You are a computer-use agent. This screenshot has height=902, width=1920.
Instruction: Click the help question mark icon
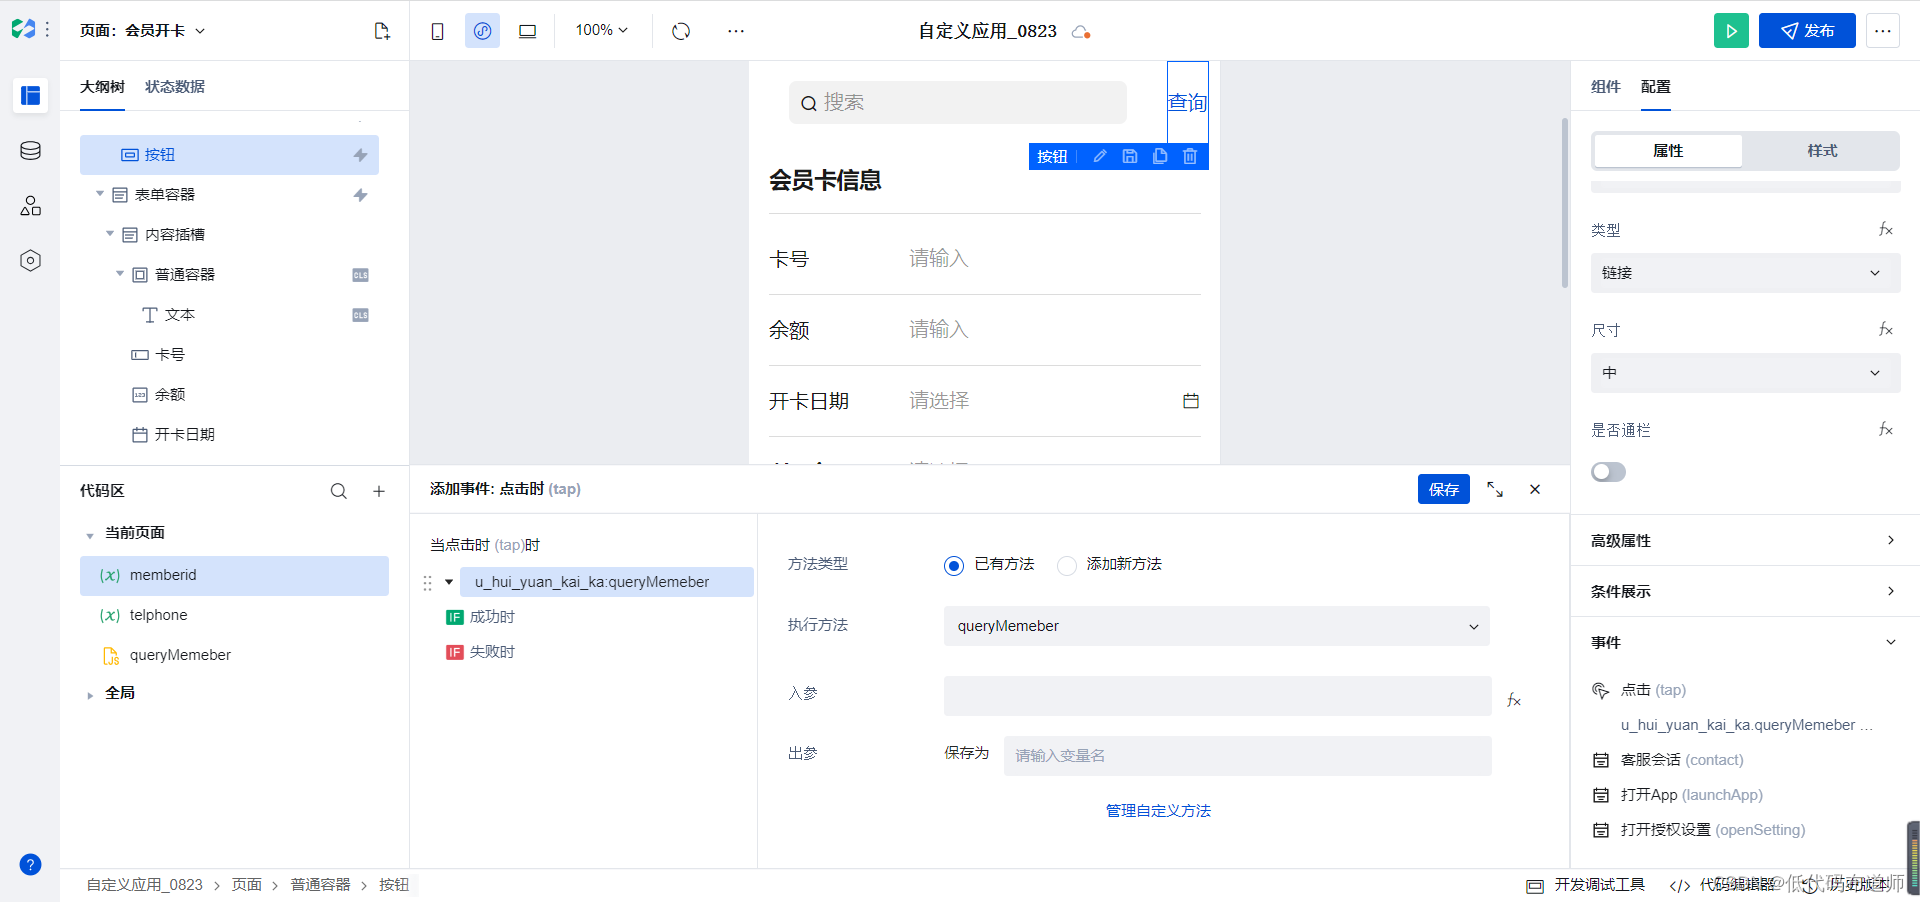point(30,865)
